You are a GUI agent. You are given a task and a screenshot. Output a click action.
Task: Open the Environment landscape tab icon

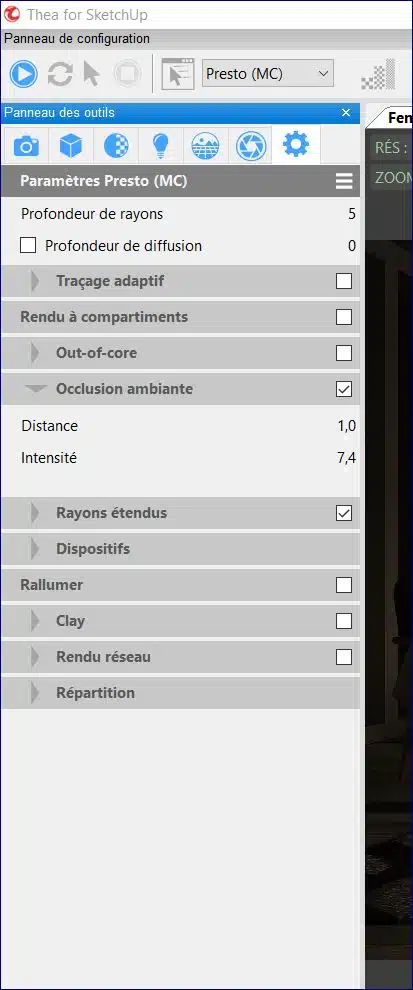click(x=205, y=146)
